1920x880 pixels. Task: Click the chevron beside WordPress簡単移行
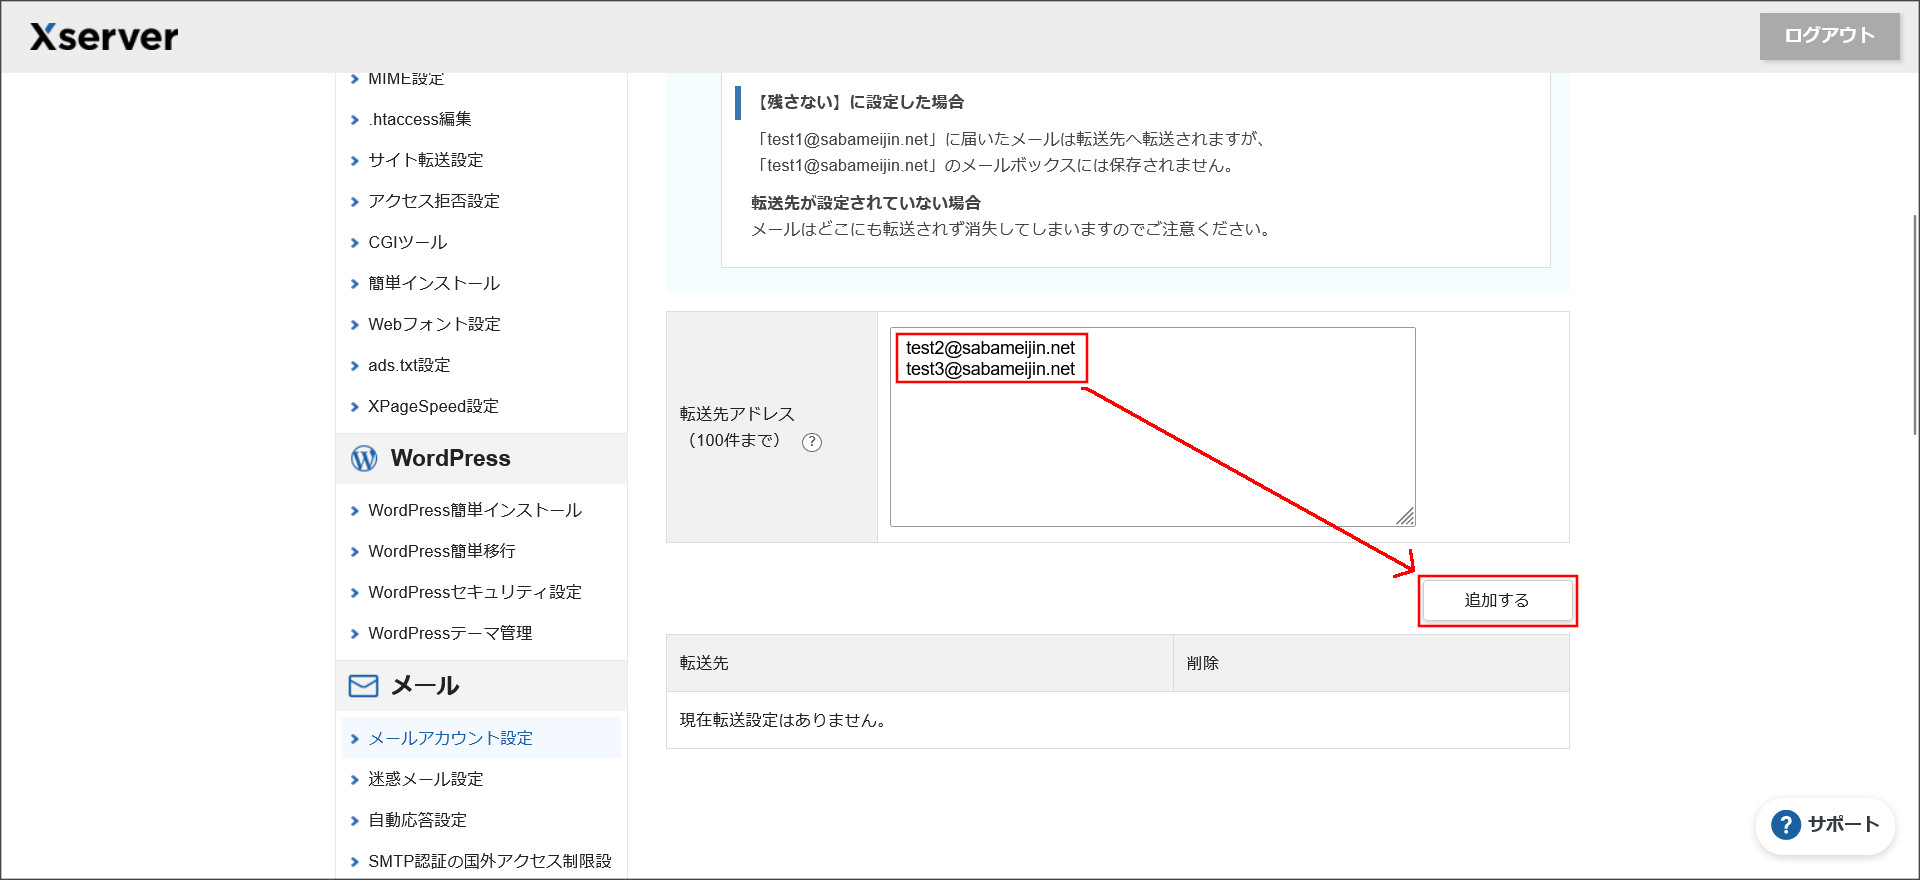click(x=354, y=552)
